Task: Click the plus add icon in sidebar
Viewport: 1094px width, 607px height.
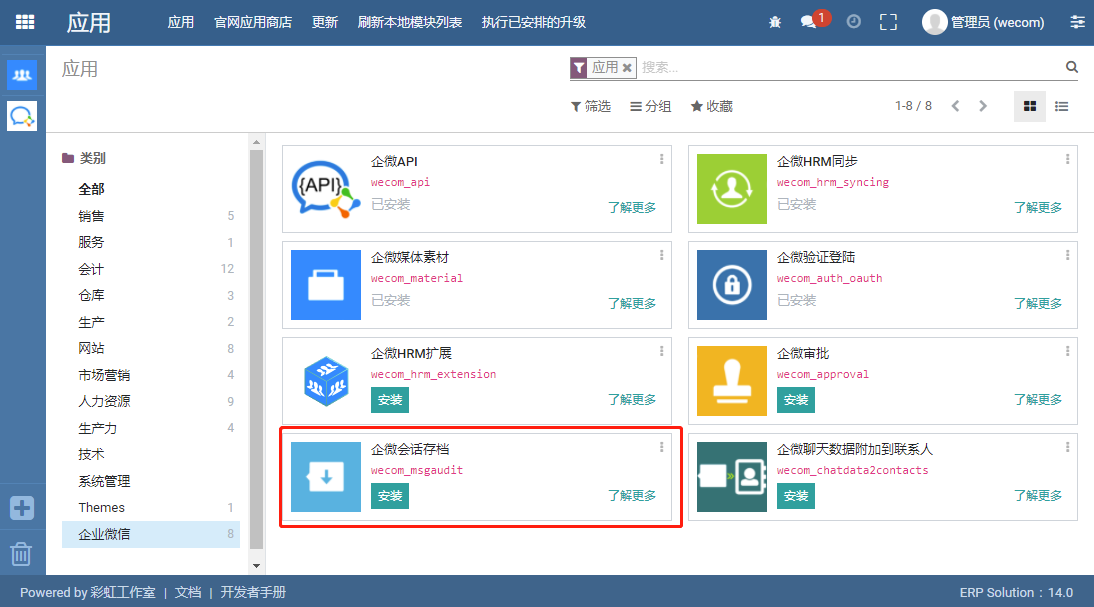Action: (22, 508)
